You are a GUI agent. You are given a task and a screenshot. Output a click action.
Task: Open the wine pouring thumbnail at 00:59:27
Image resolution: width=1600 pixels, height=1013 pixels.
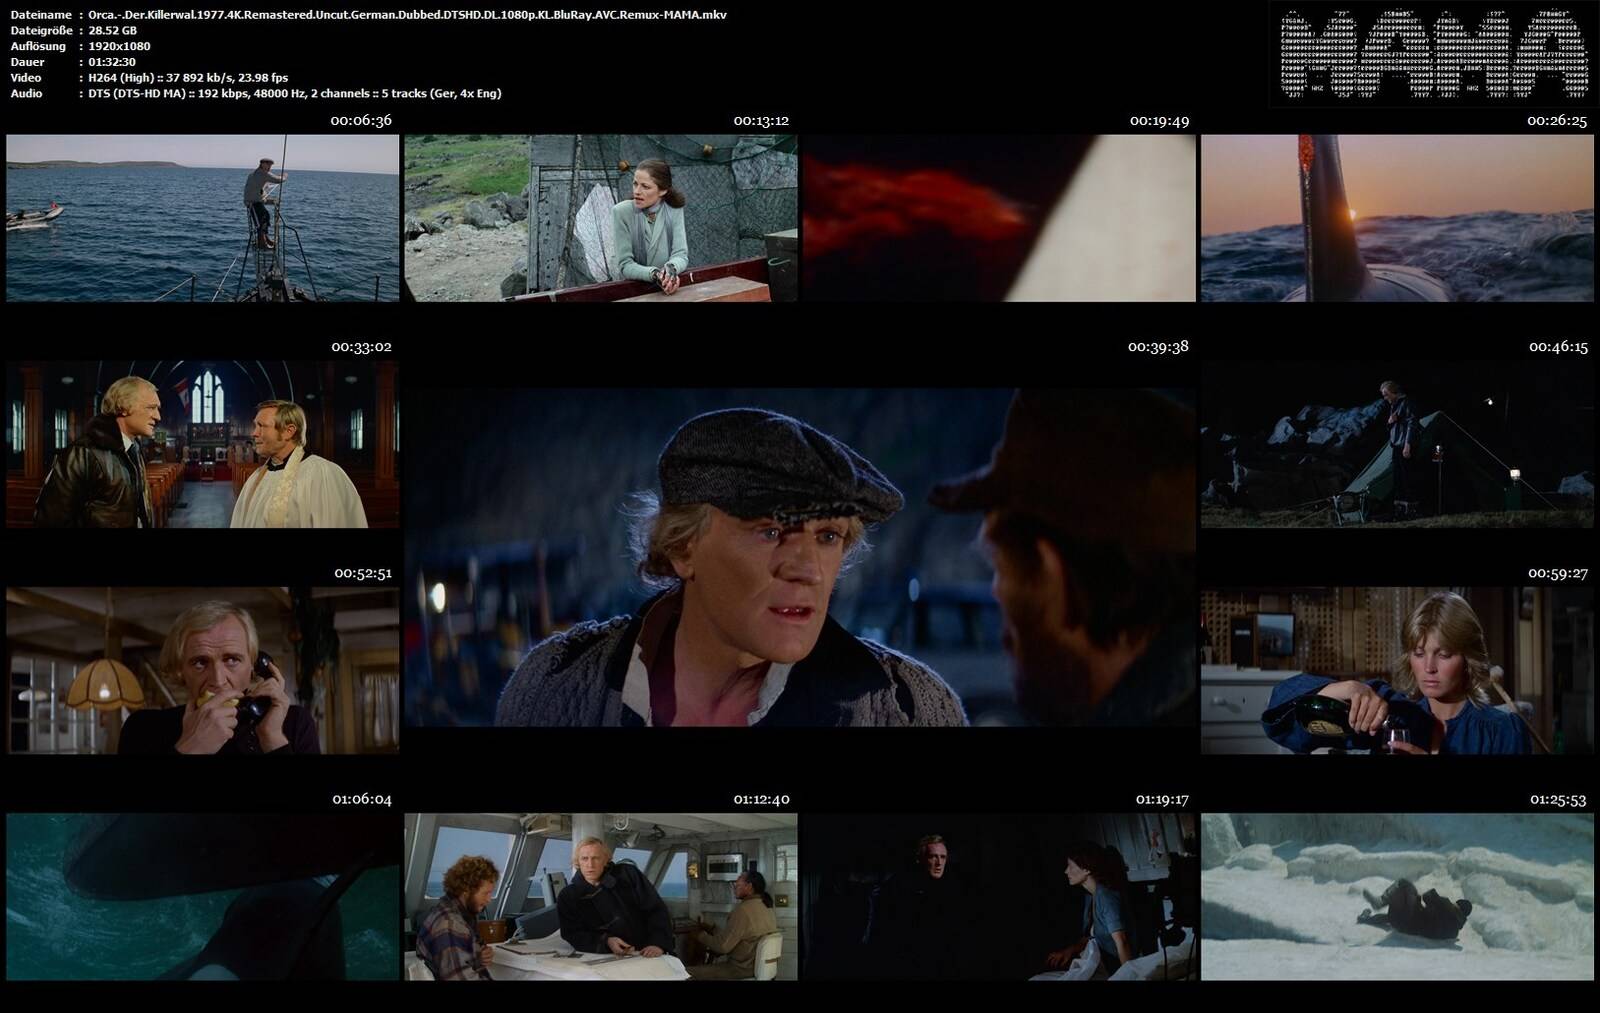click(1397, 671)
